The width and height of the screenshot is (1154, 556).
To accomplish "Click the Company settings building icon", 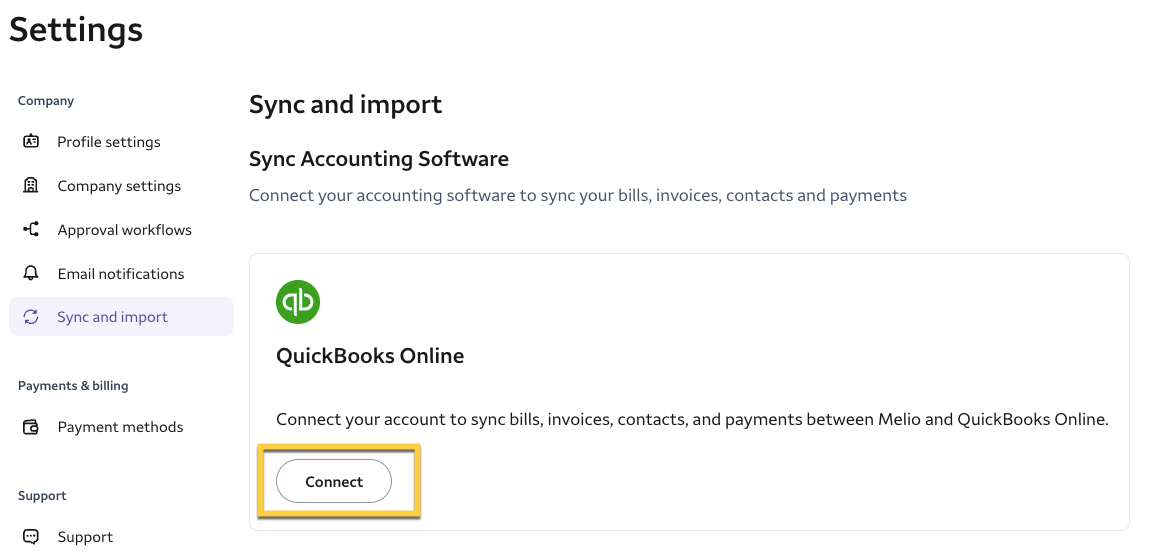I will tap(31, 185).
